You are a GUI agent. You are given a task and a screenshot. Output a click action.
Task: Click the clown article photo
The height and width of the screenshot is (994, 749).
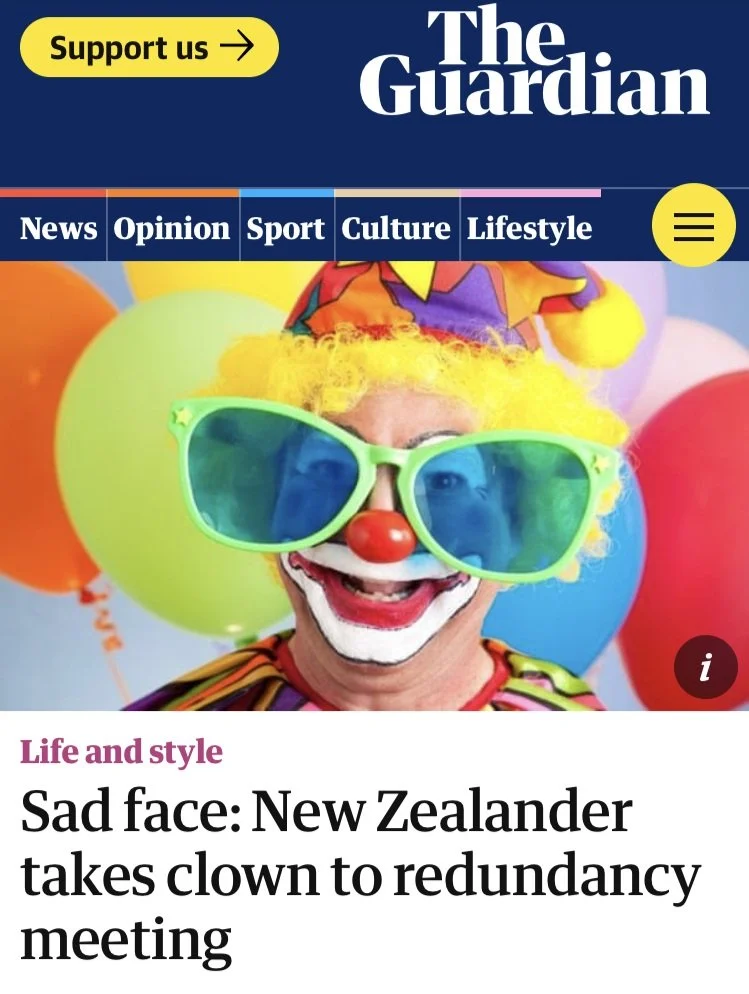(374, 486)
